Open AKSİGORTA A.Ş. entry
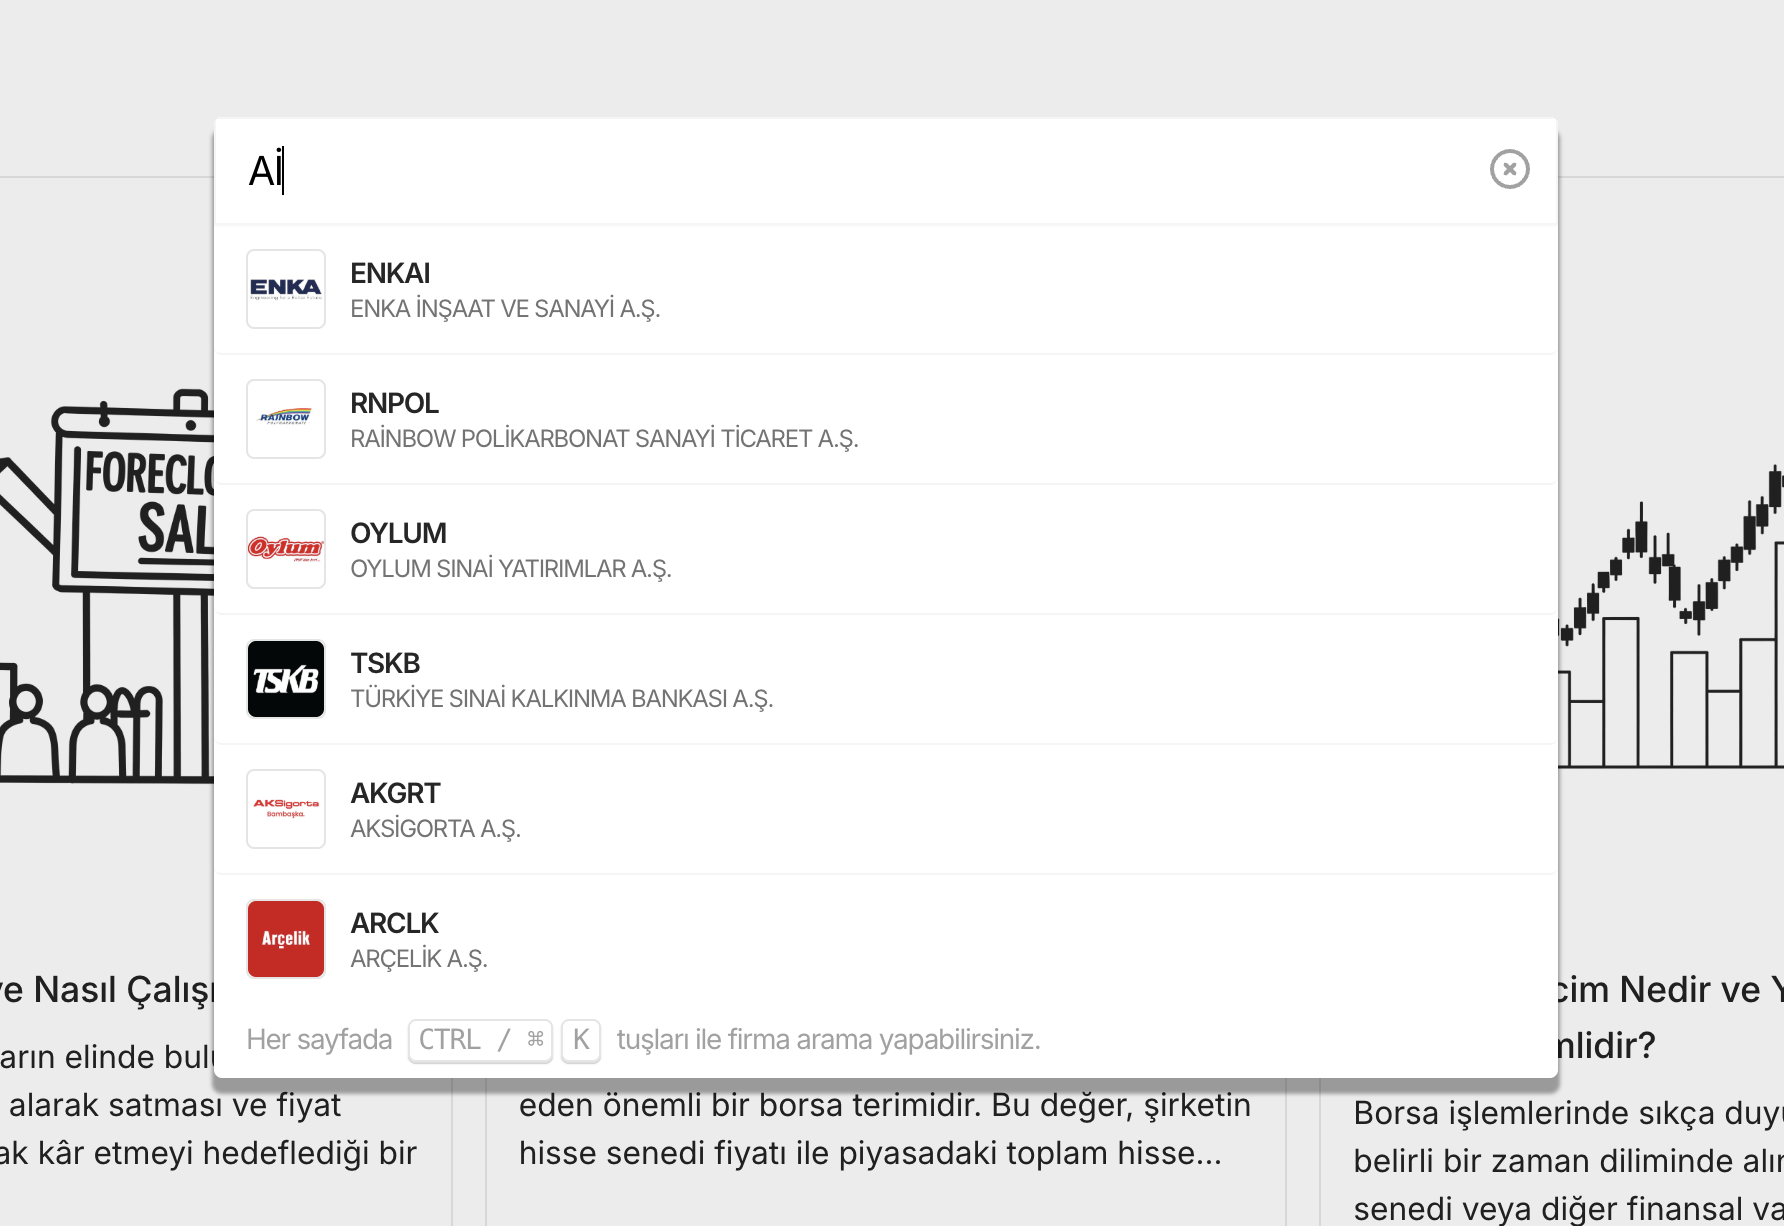The image size is (1784, 1226). tap(435, 829)
